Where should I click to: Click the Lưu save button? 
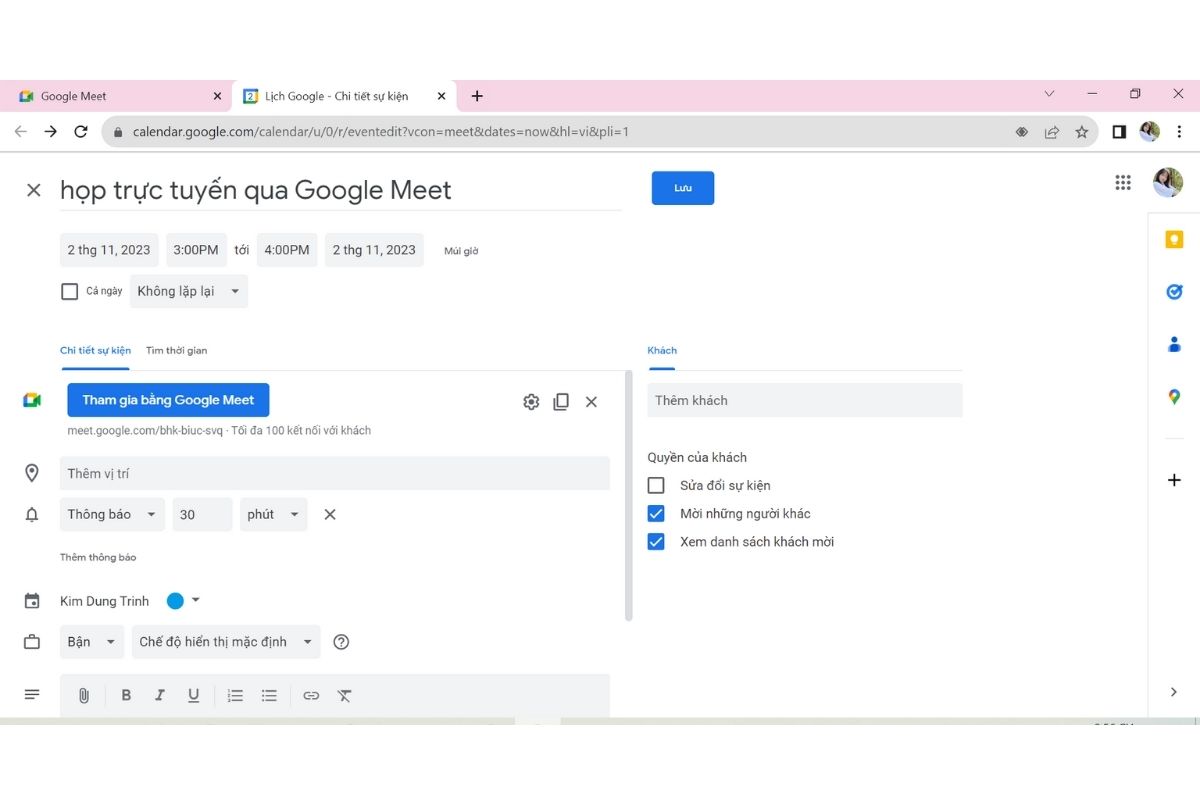683,188
